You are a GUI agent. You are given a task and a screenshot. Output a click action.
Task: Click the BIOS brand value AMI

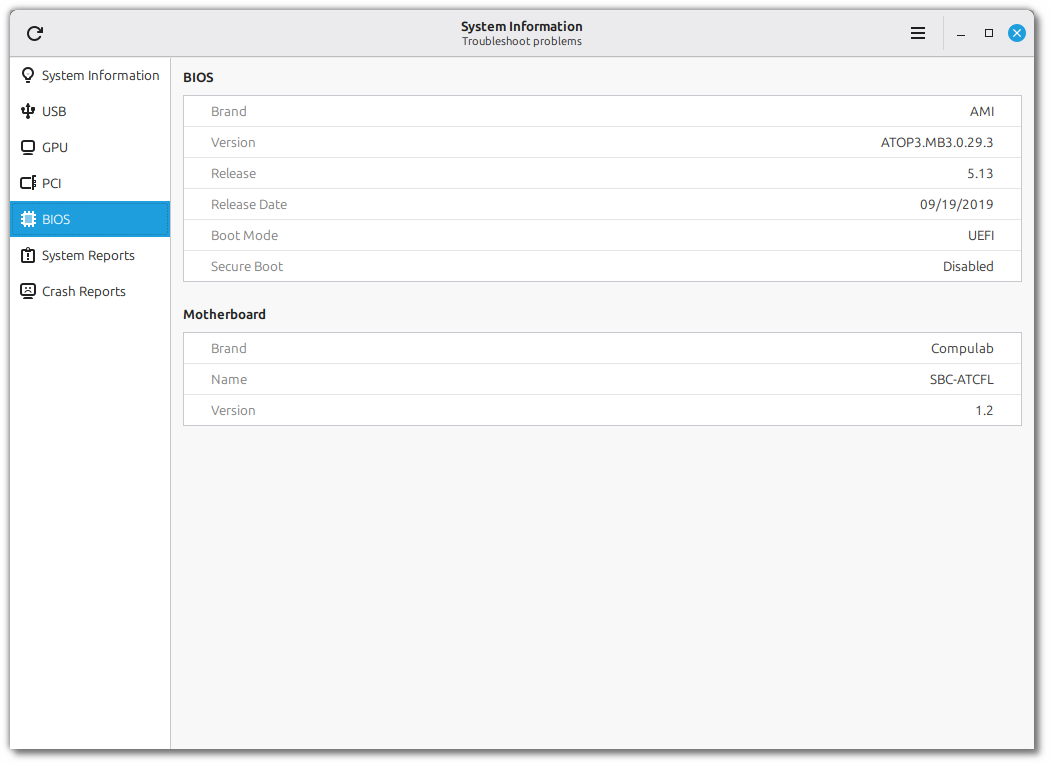[982, 111]
